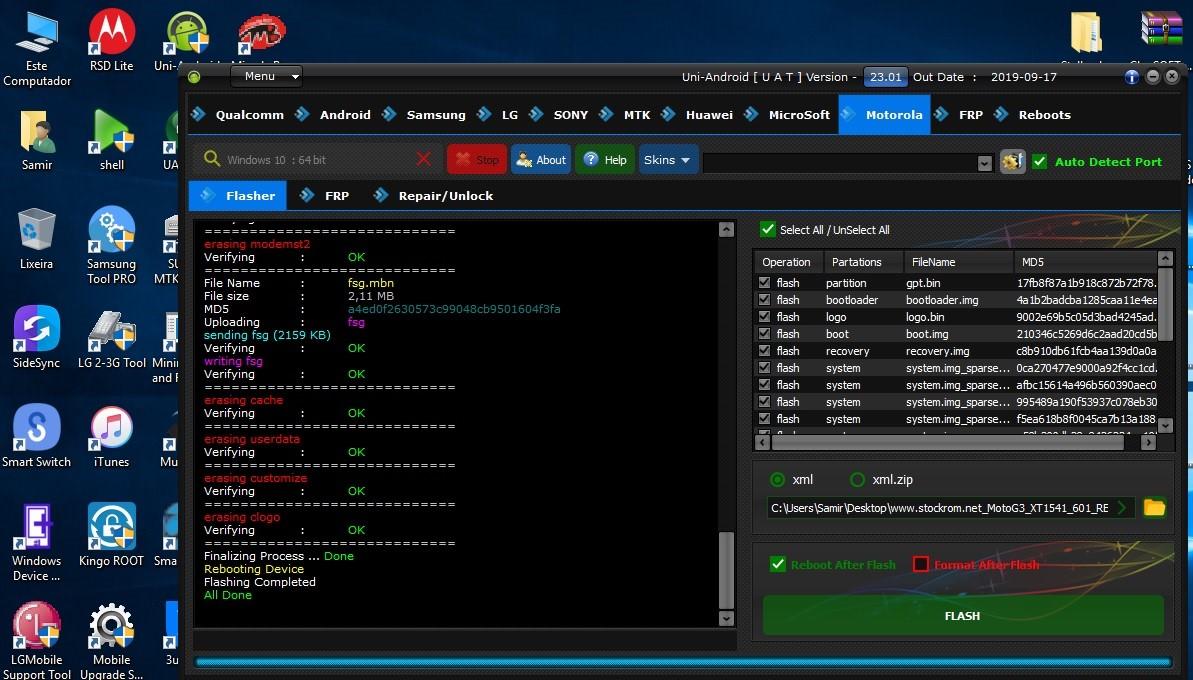Enable Format After Flash checkbox
Screen dimensions: 1193x680
point(921,564)
